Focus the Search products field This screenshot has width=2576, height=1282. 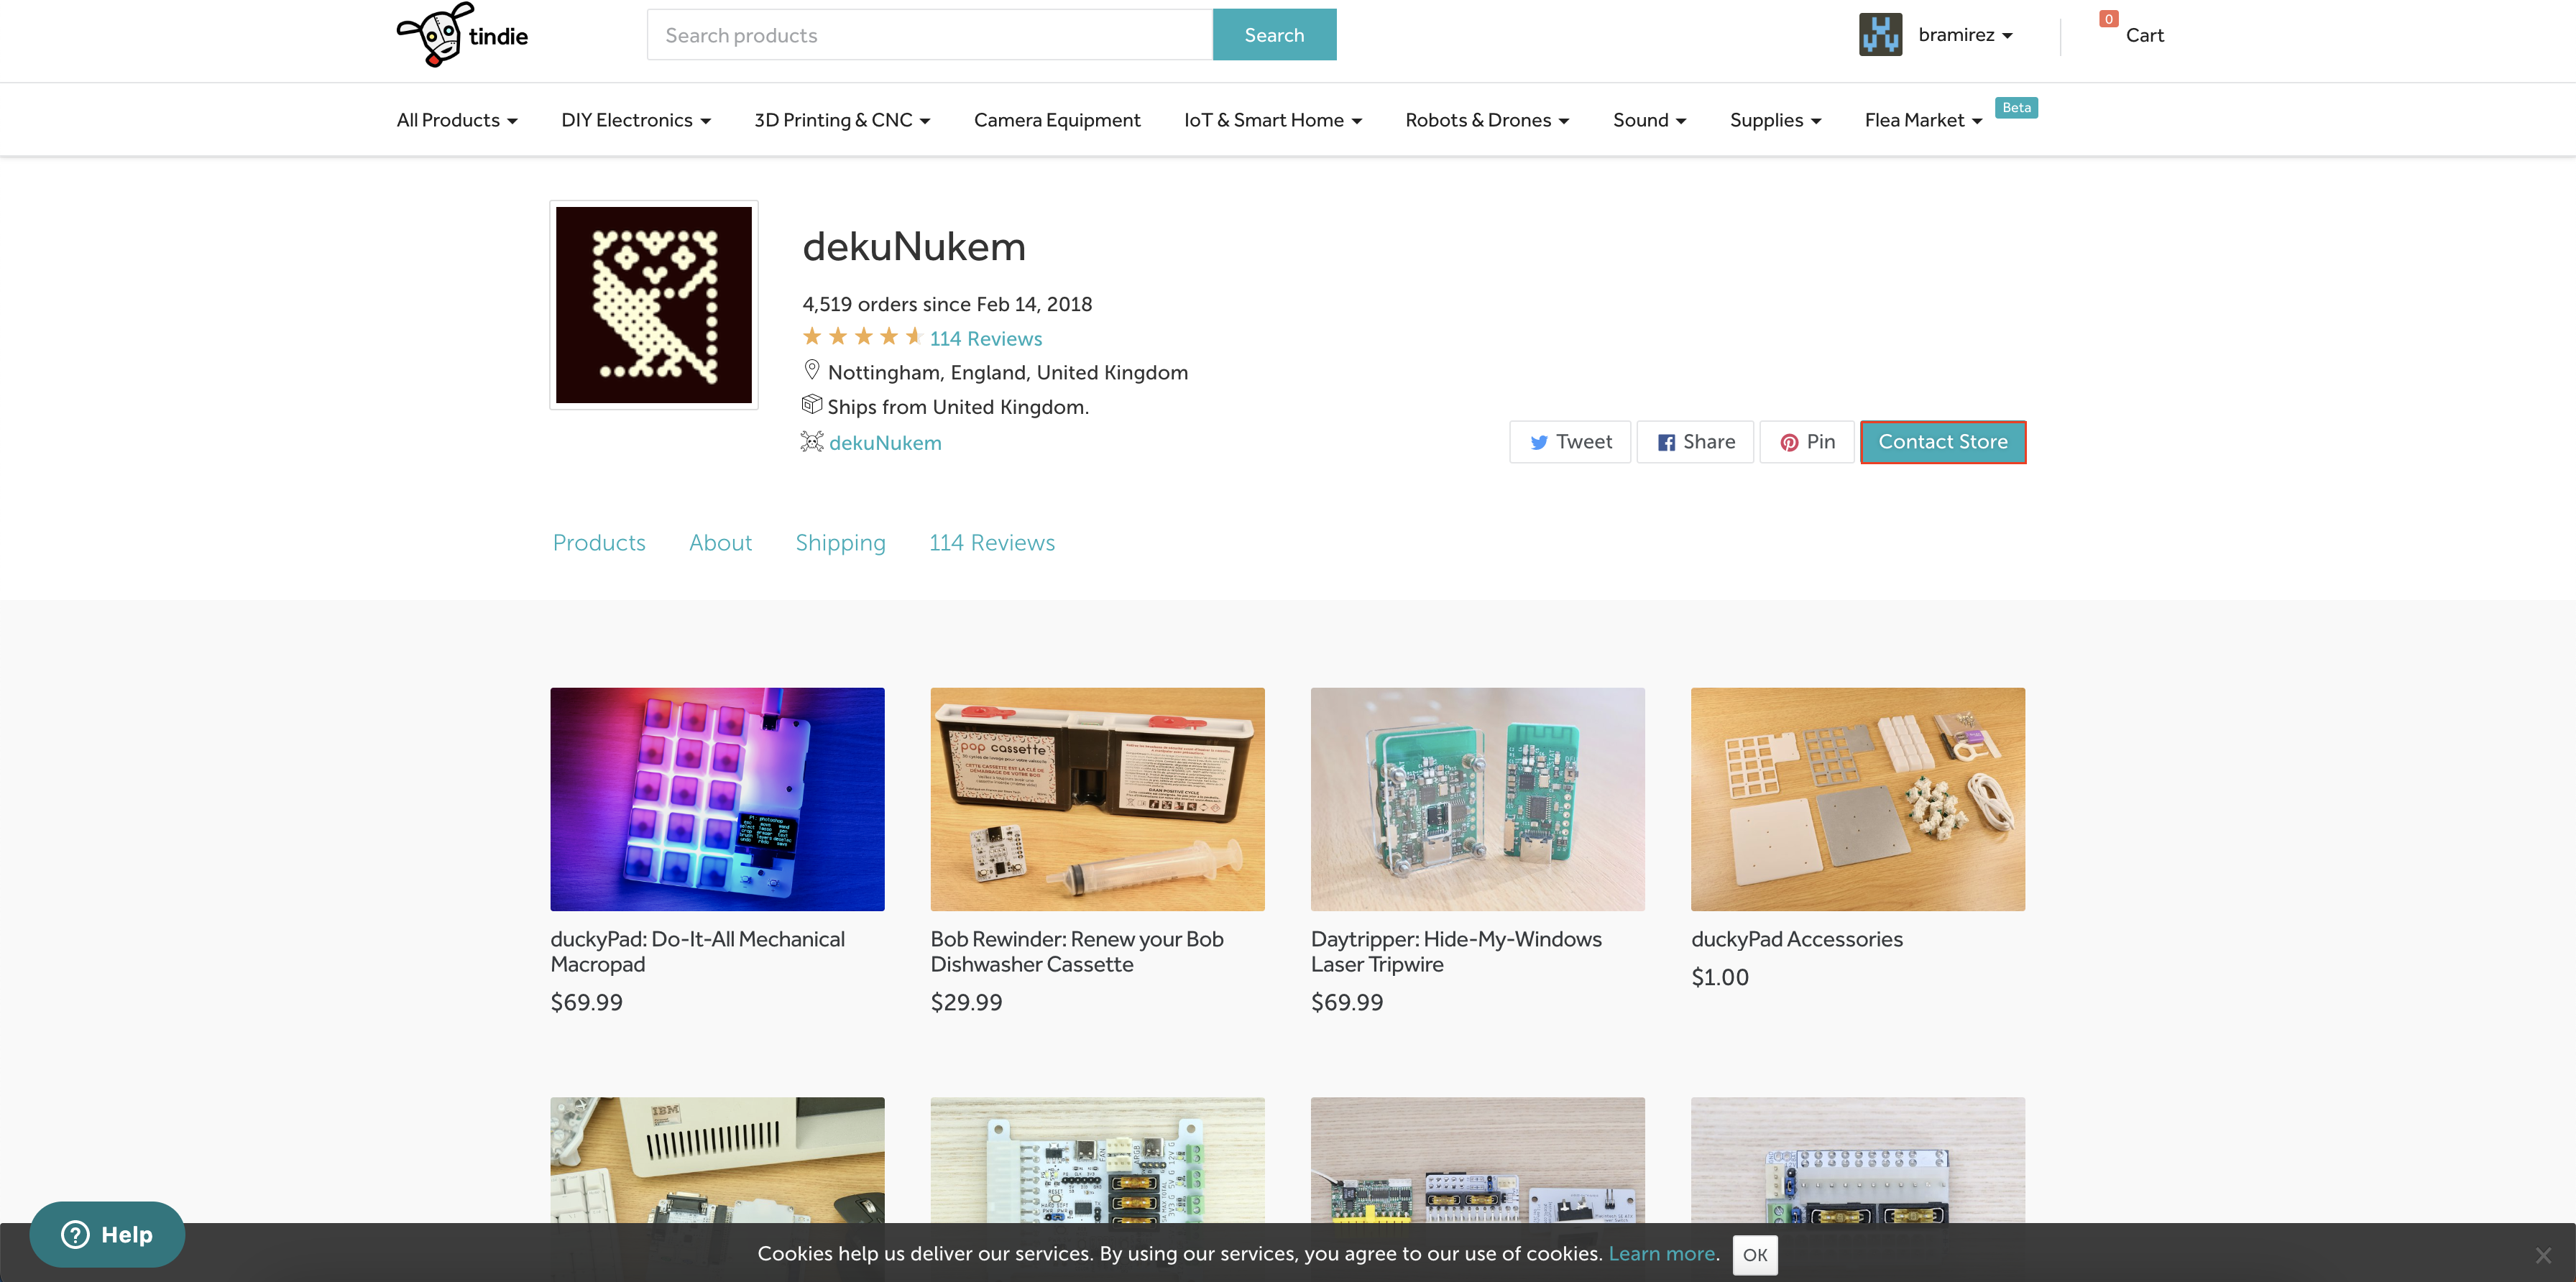pyautogui.click(x=930, y=35)
